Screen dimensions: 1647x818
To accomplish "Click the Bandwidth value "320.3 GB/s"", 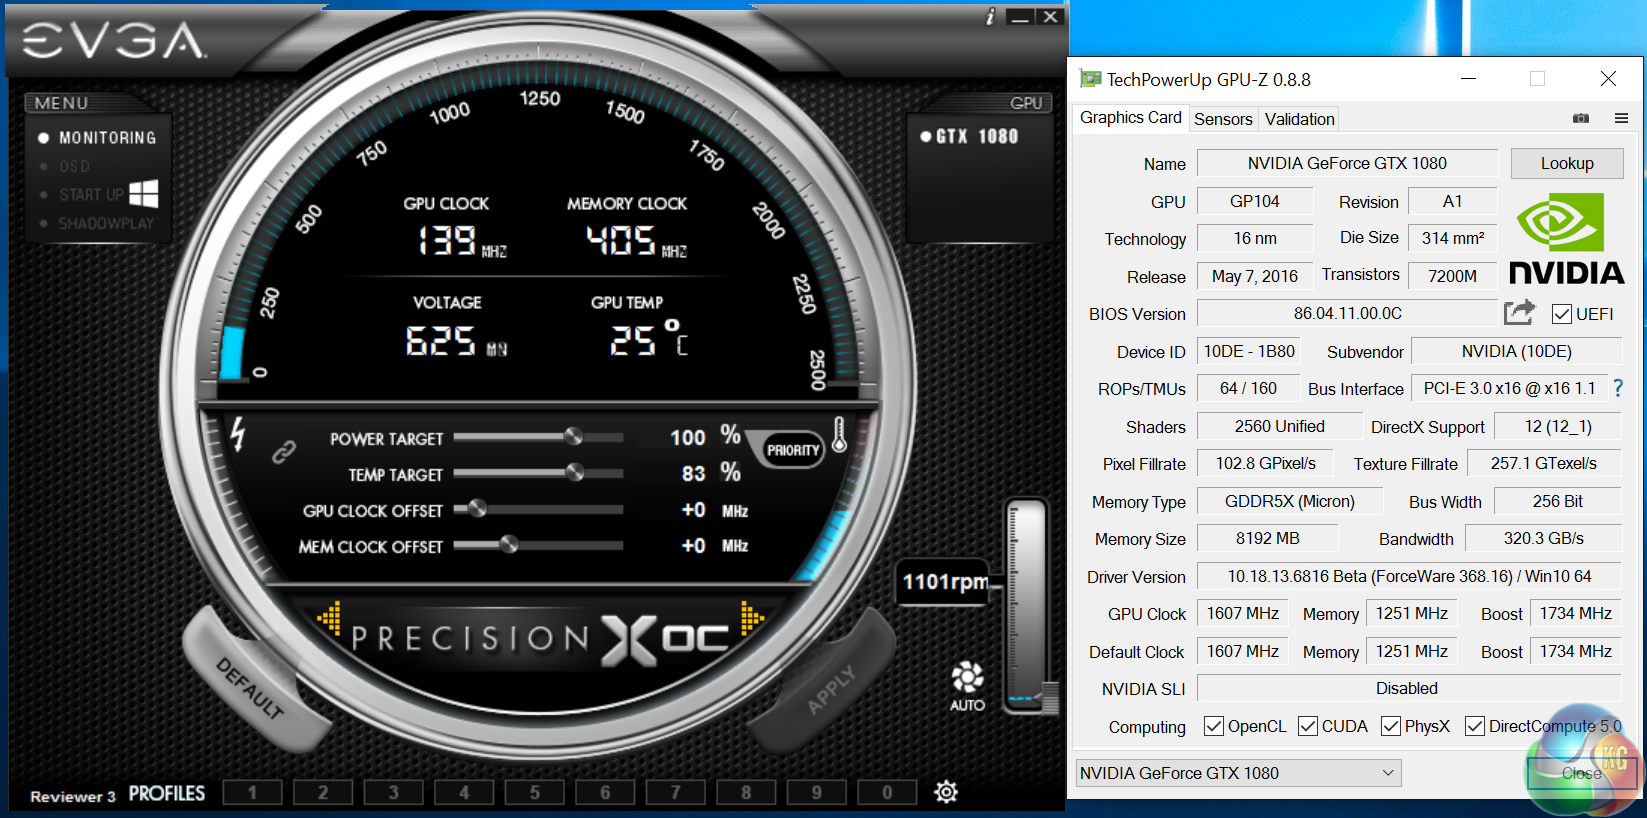I will pos(1544,538).
